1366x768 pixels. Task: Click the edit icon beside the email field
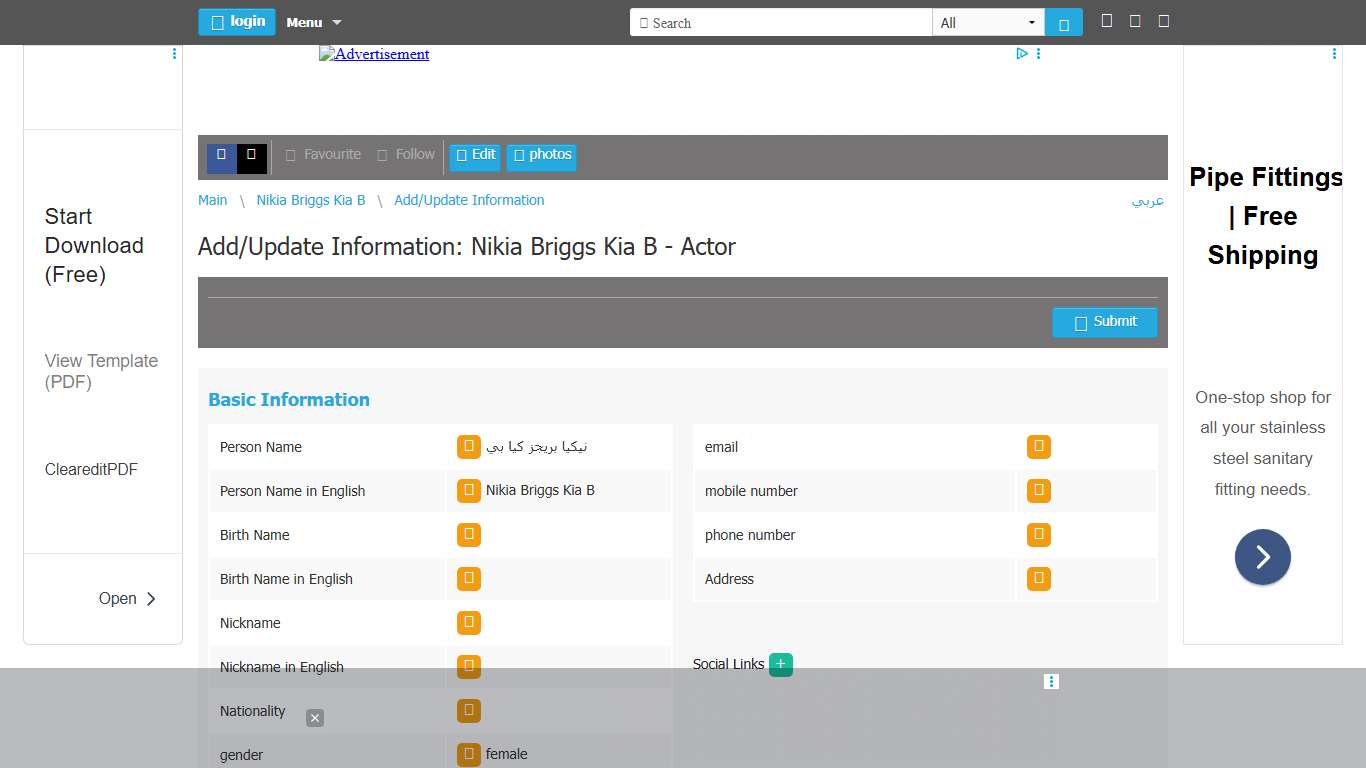click(1038, 446)
